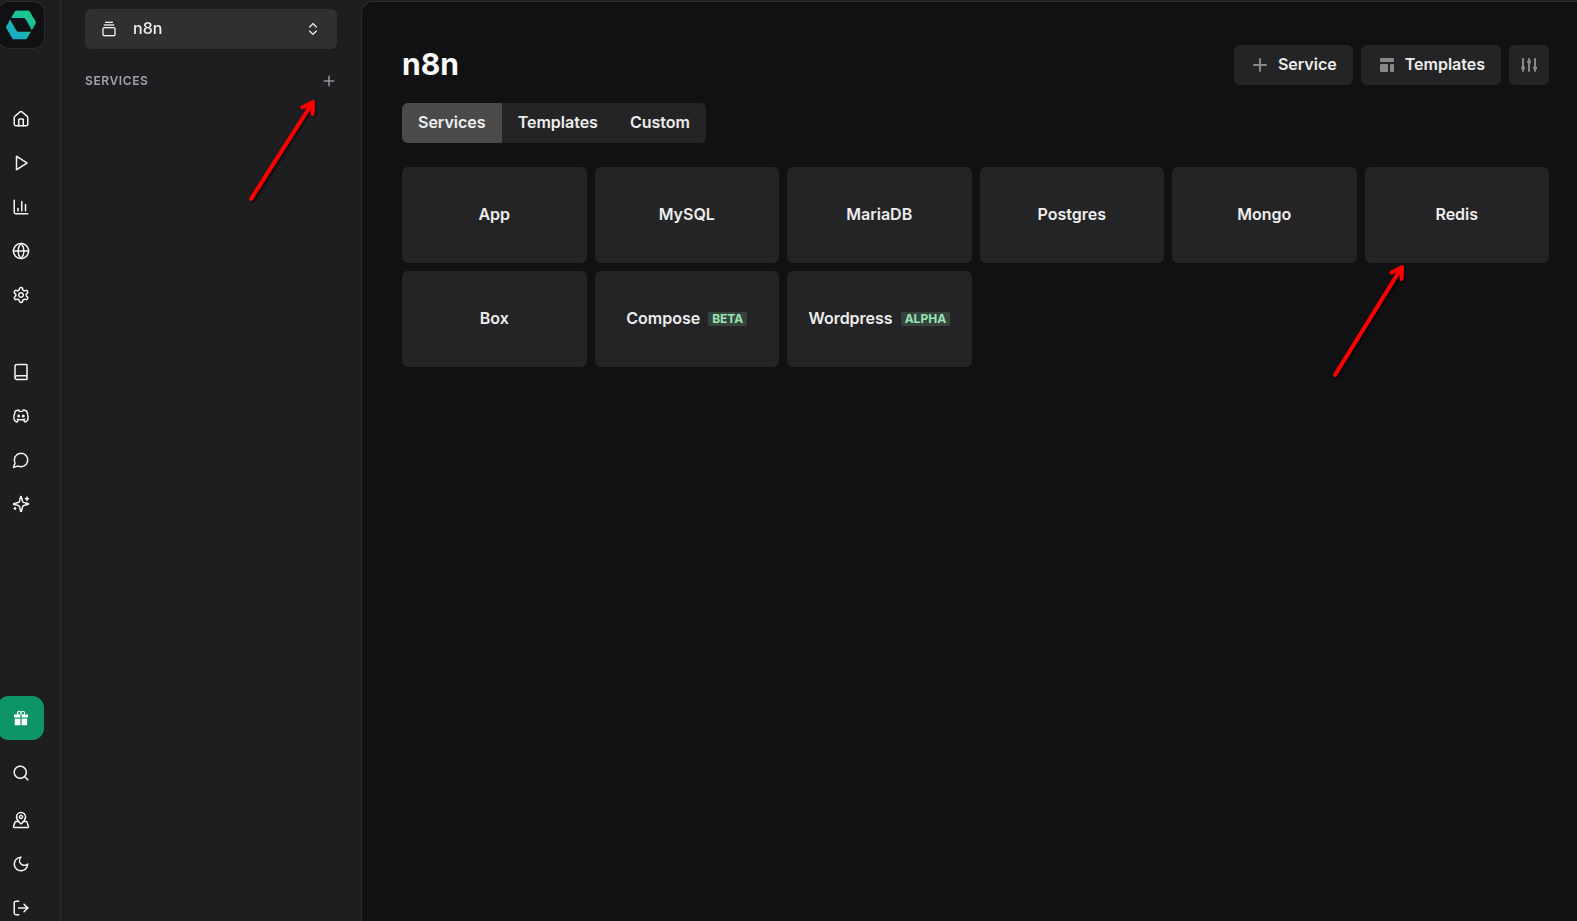Choose the App service card
This screenshot has width=1577, height=921.
point(494,215)
